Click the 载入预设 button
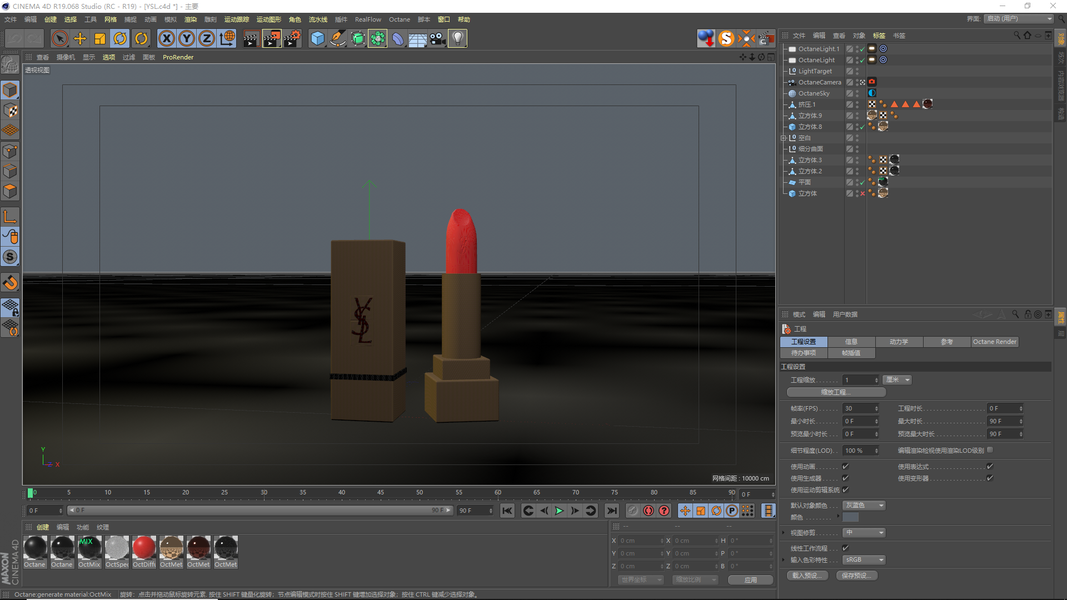 pos(807,576)
